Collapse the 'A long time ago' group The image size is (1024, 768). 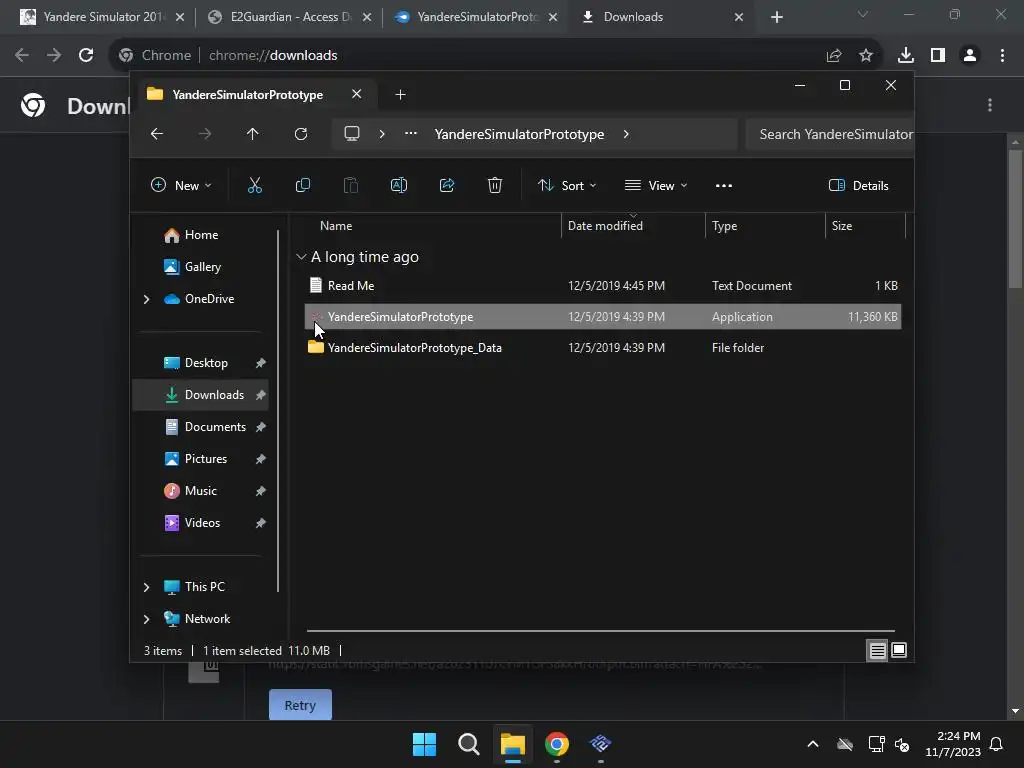[301, 257]
